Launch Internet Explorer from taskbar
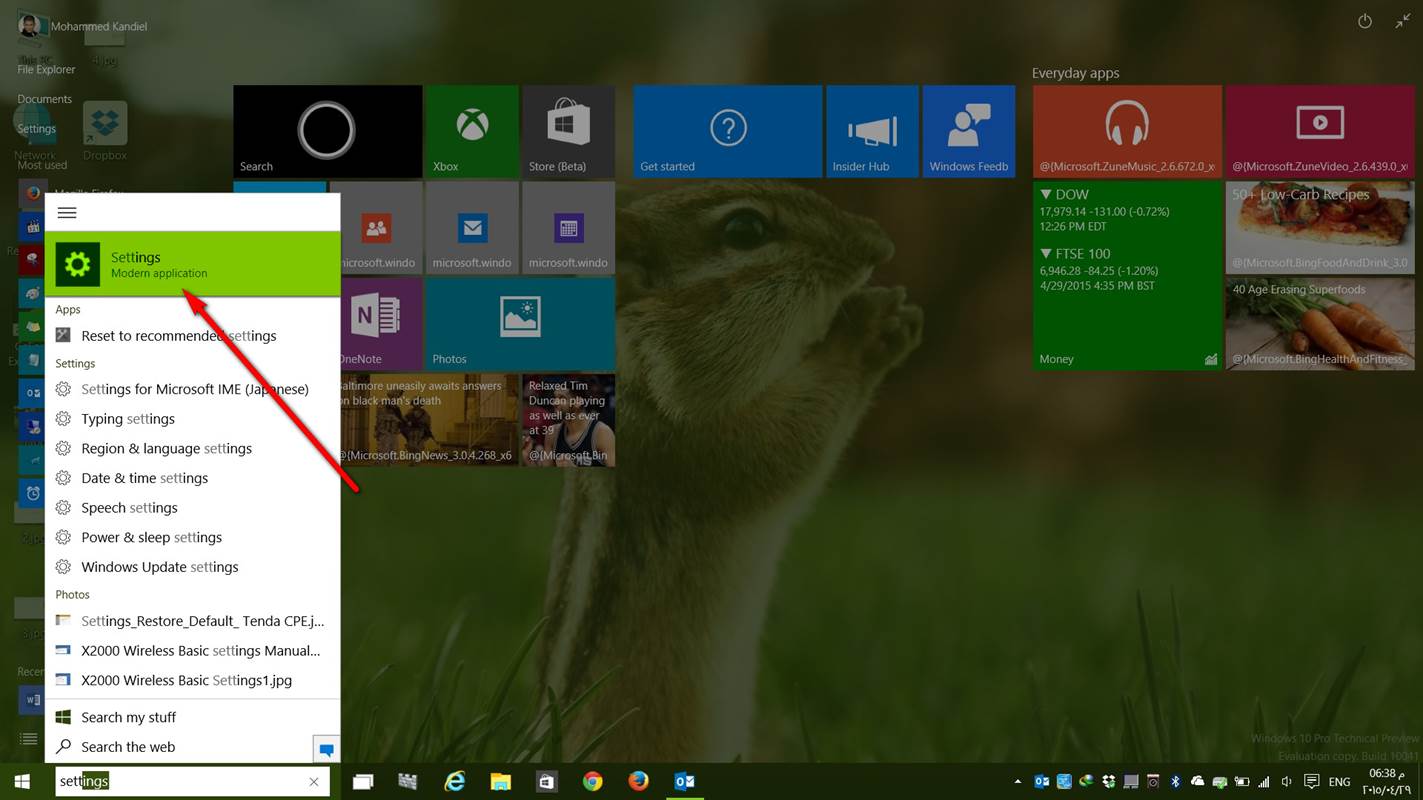Image resolution: width=1423 pixels, height=800 pixels. [455, 782]
